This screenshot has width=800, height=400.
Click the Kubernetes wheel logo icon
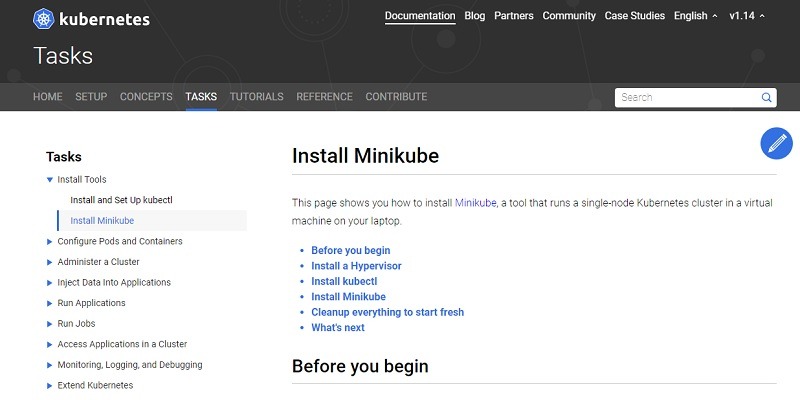(44, 19)
